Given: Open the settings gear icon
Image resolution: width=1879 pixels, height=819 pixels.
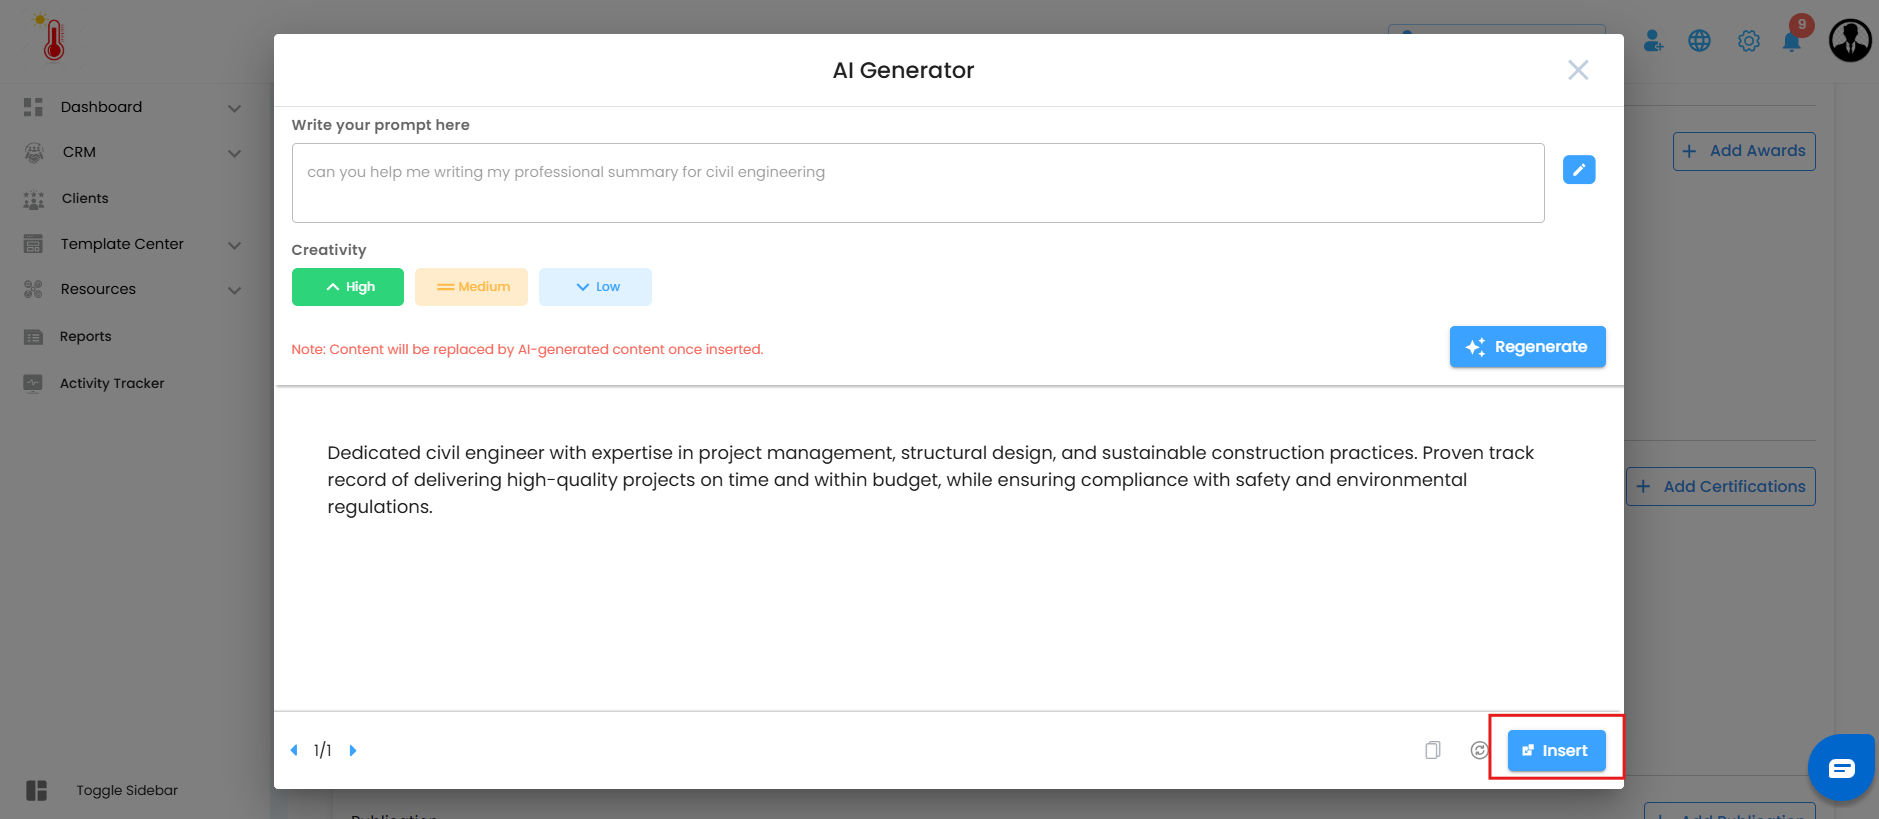Looking at the screenshot, I should coord(1748,41).
